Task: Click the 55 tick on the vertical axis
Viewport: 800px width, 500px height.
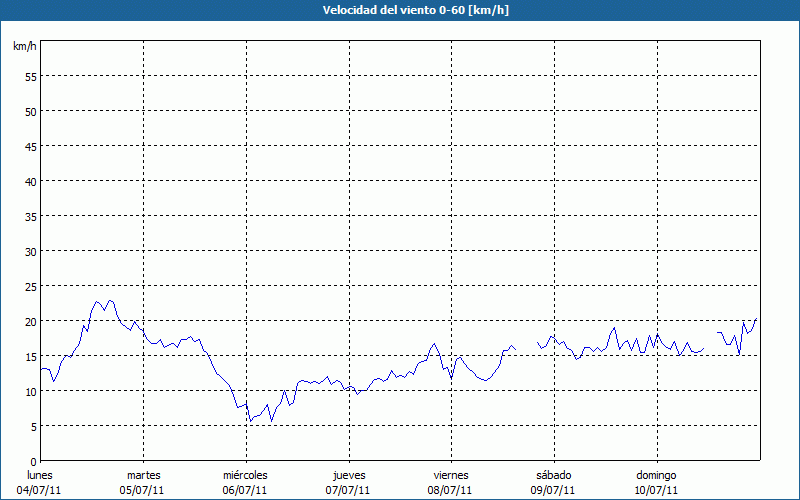Action: pyautogui.click(x=30, y=76)
